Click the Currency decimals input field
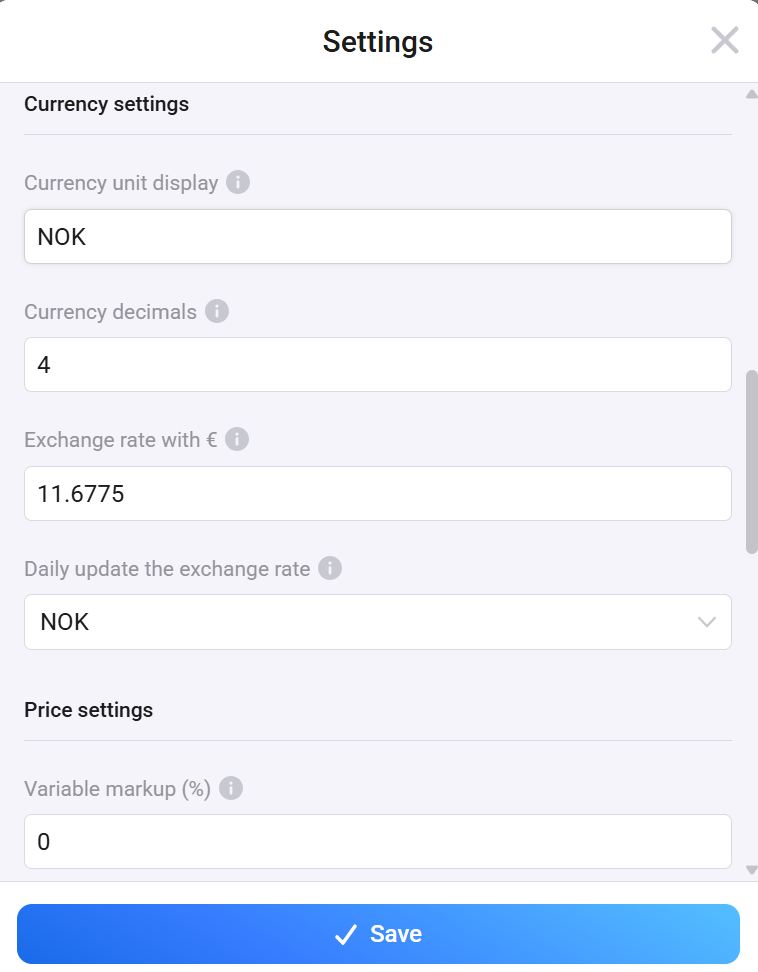758x972 pixels. pyautogui.click(x=377, y=365)
